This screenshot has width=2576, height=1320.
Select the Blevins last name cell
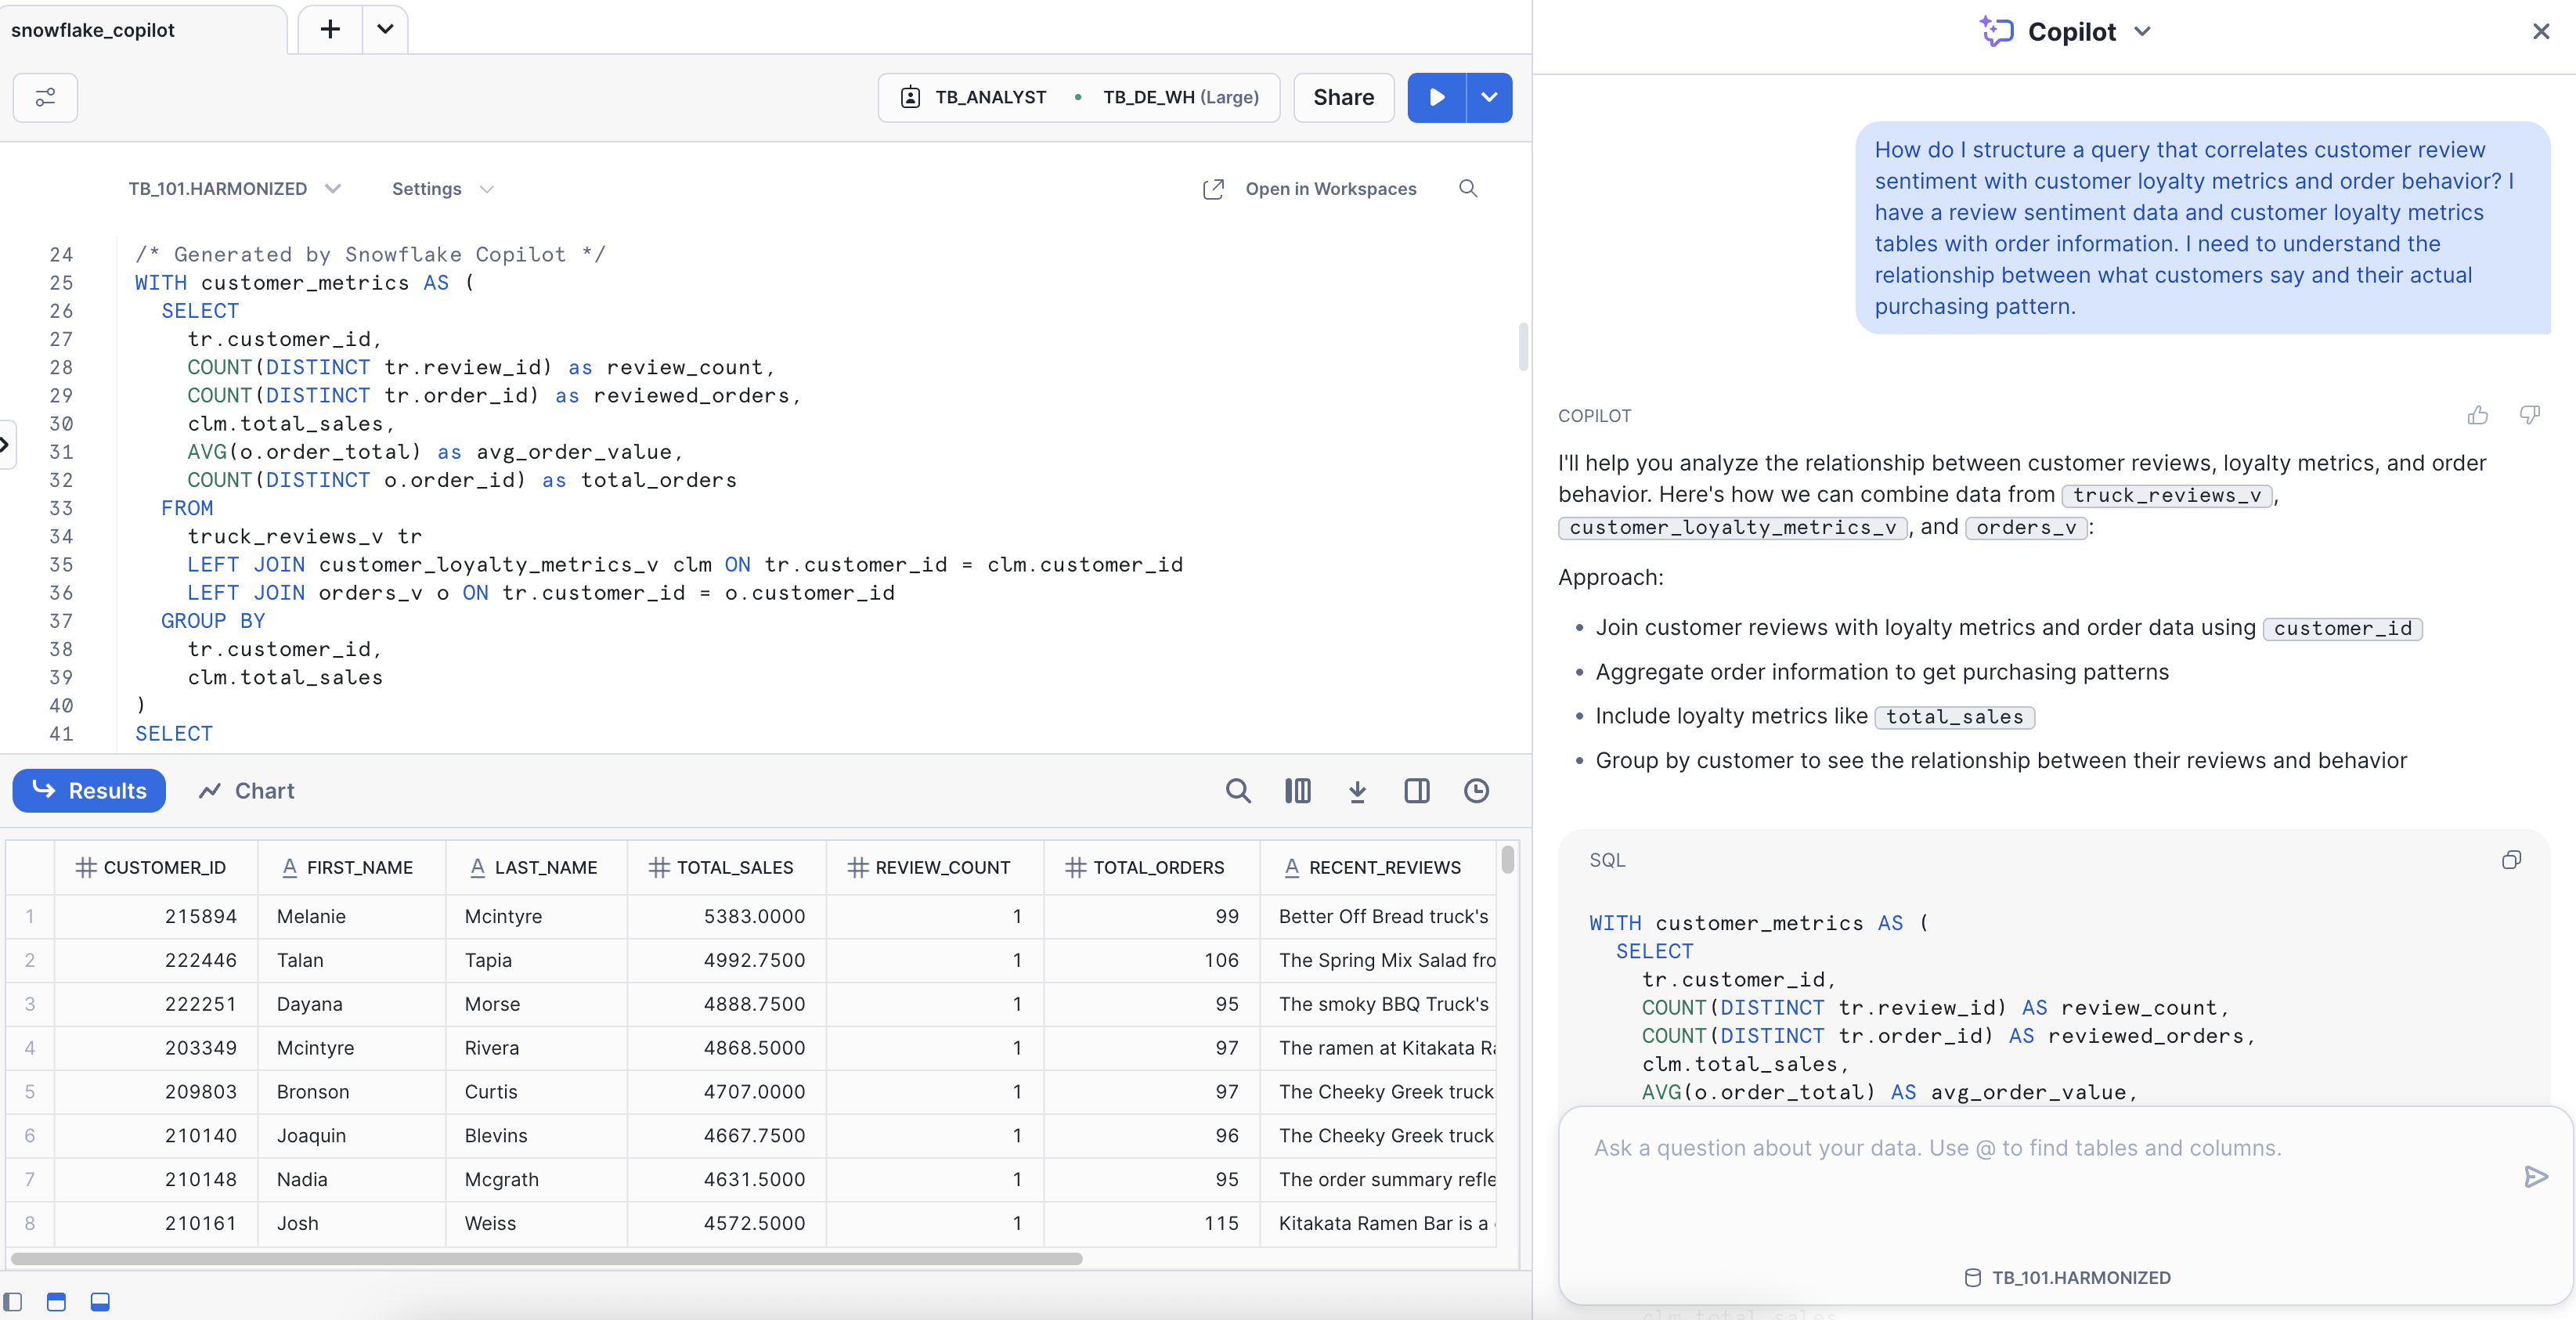536,1136
